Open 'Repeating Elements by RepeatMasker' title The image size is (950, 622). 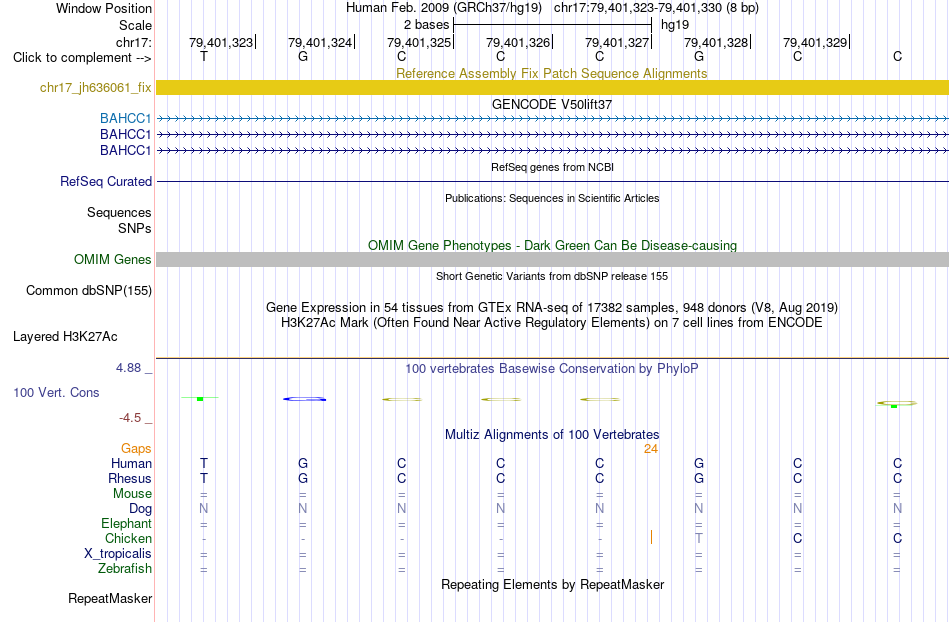(x=552, y=584)
